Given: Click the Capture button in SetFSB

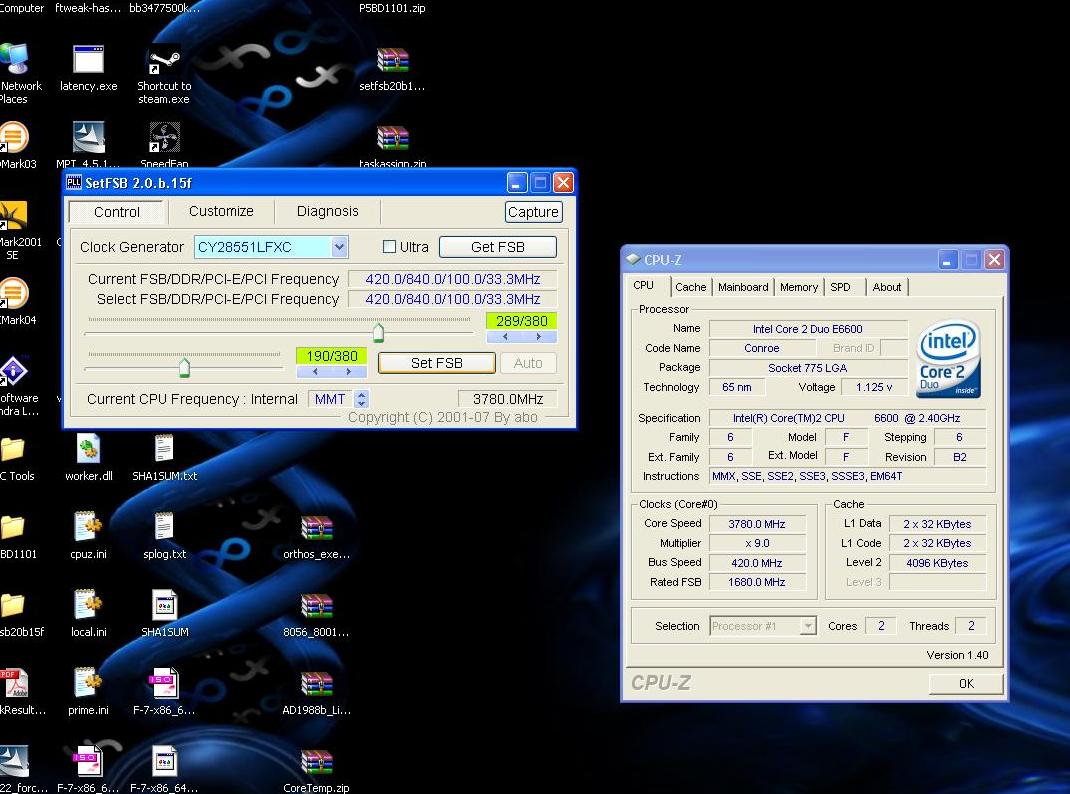Looking at the screenshot, I should [x=534, y=212].
